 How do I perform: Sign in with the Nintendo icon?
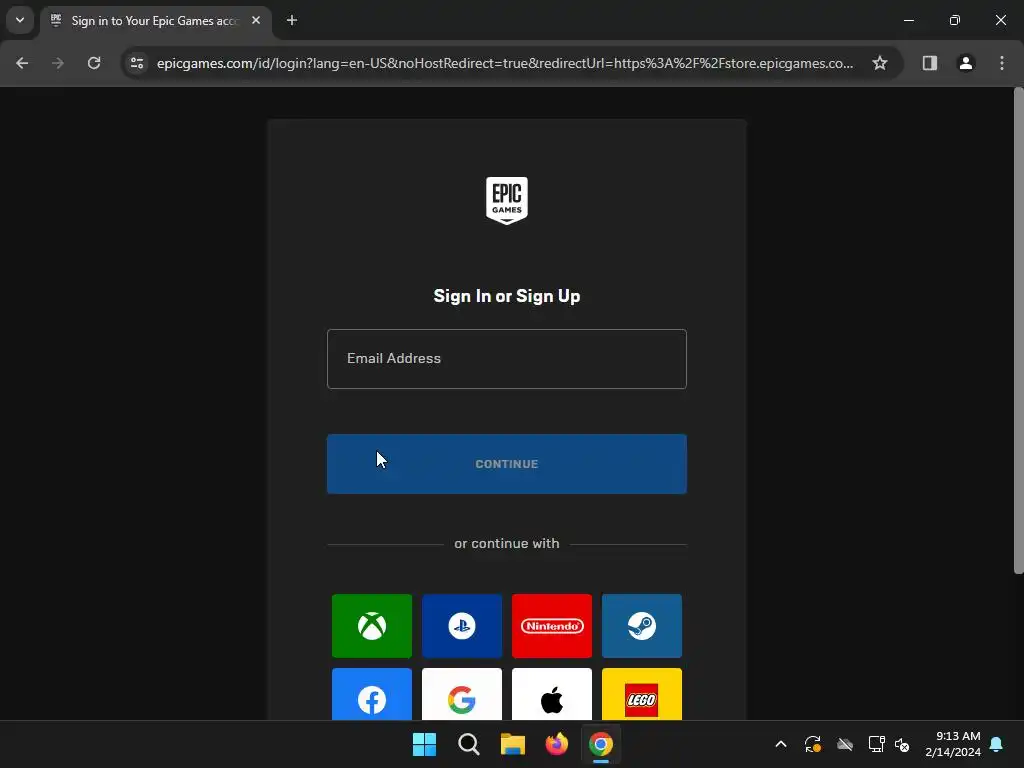click(552, 626)
